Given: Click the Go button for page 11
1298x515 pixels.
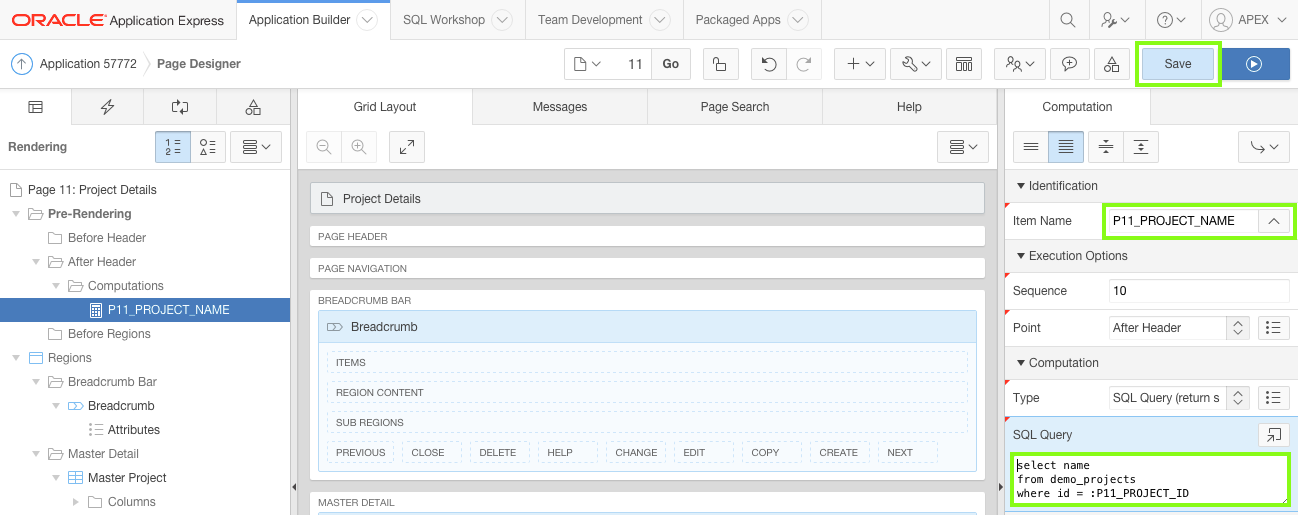Looking at the screenshot, I should coord(670,64).
